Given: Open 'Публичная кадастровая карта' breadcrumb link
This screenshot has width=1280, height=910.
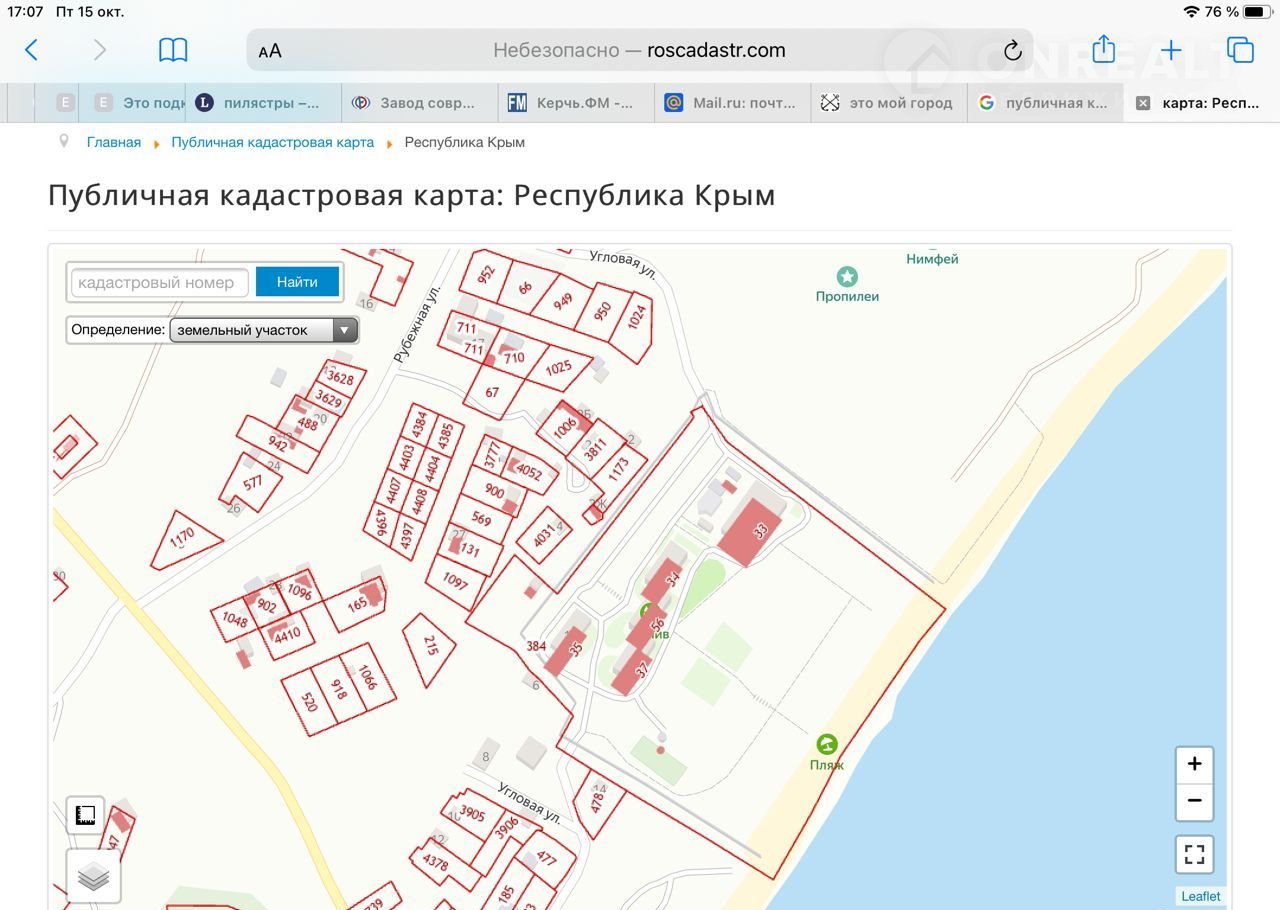Looking at the screenshot, I should point(272,142).
